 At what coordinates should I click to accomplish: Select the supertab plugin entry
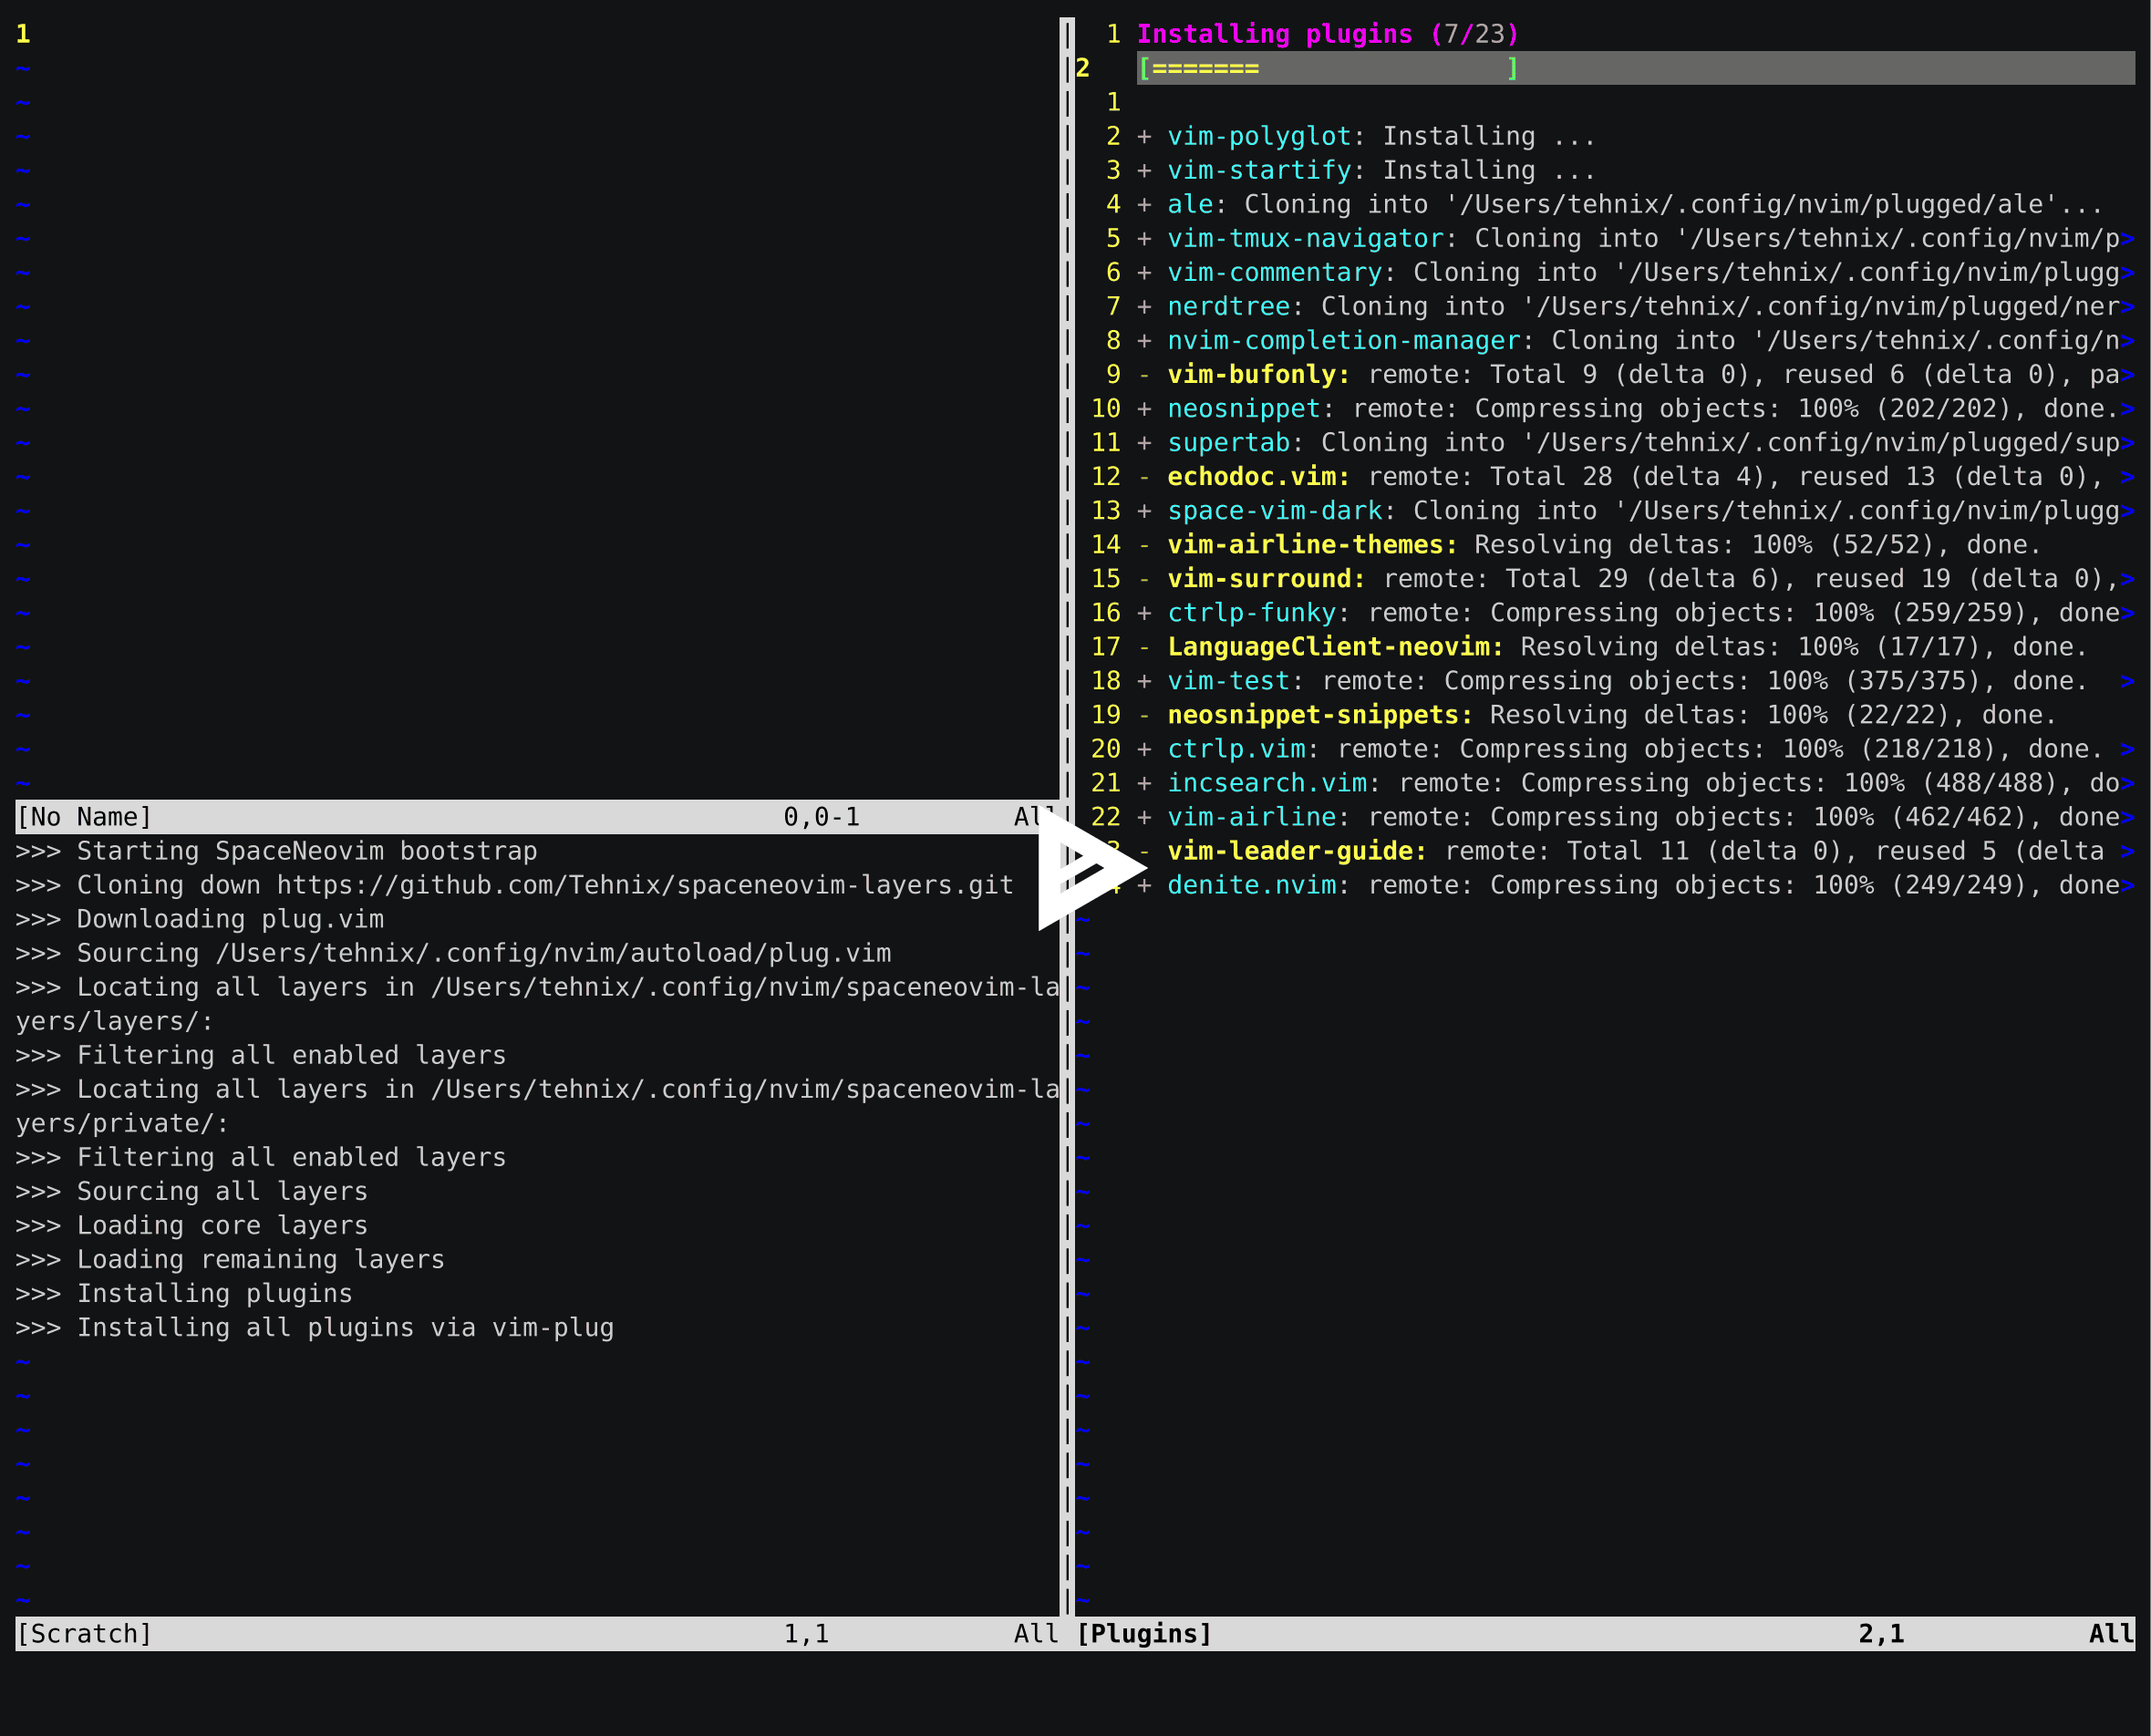point(1636,442)
